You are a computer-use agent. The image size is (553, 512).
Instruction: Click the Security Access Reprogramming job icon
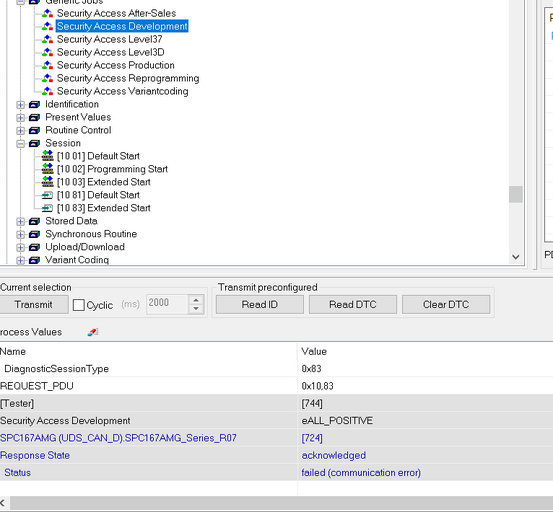click(x=47, y=79)
